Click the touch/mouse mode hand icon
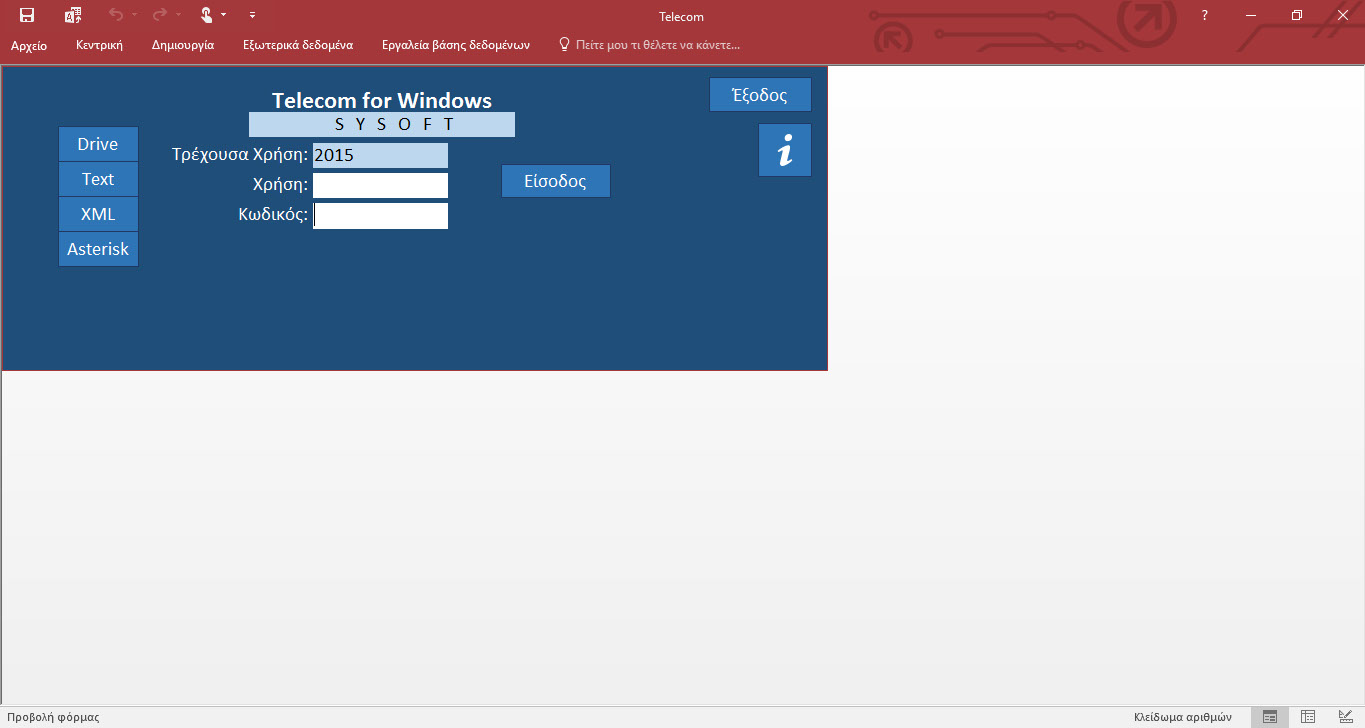 tap(206, 15)
